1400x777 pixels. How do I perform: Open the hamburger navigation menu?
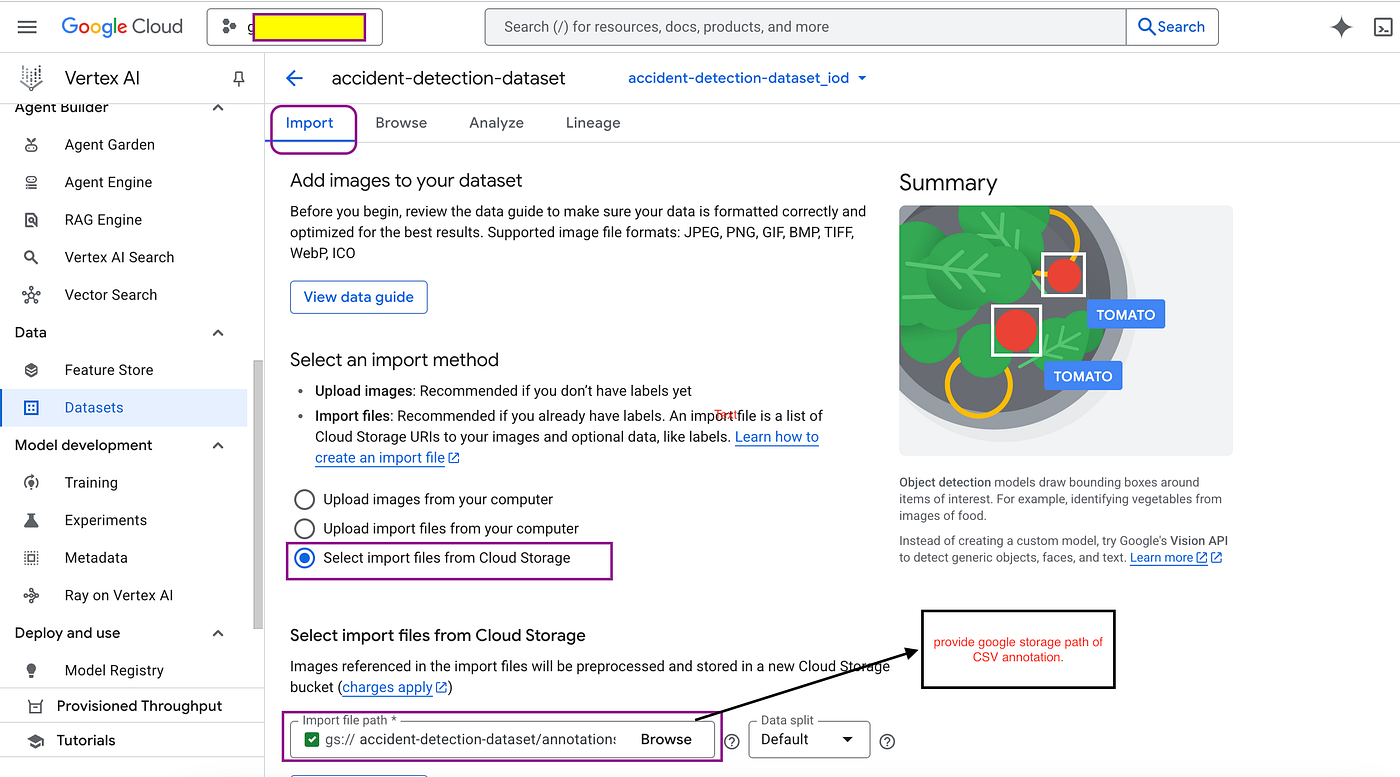coord(27,27)
